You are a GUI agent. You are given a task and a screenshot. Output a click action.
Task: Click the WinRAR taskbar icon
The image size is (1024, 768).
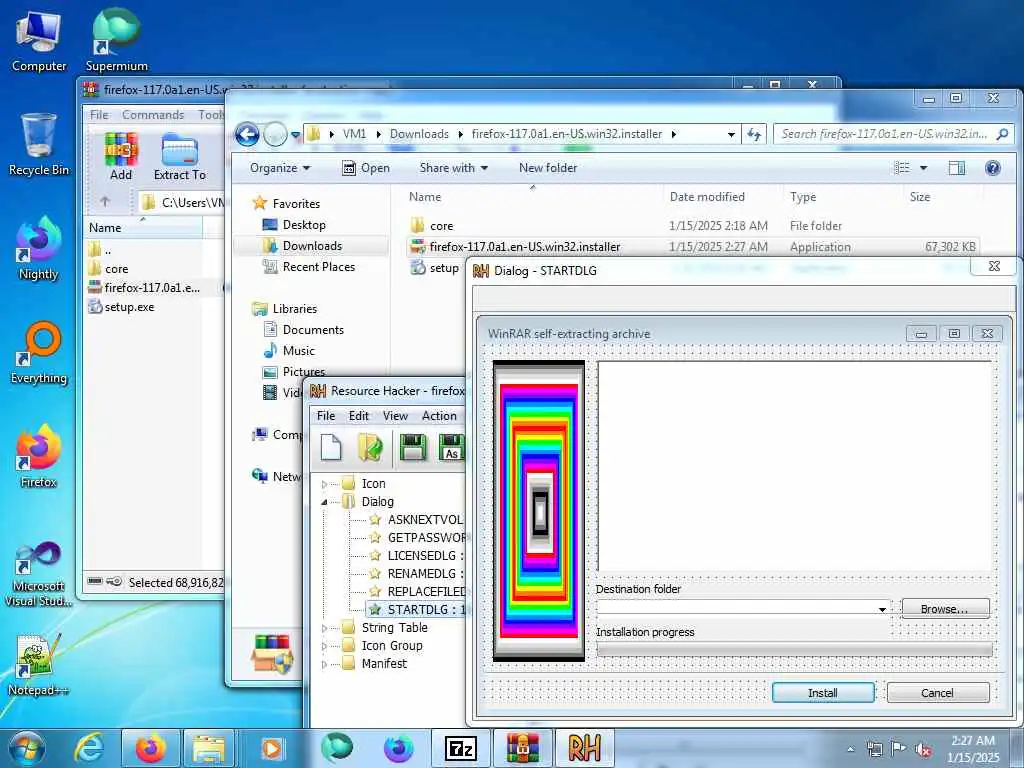[522, 748]
